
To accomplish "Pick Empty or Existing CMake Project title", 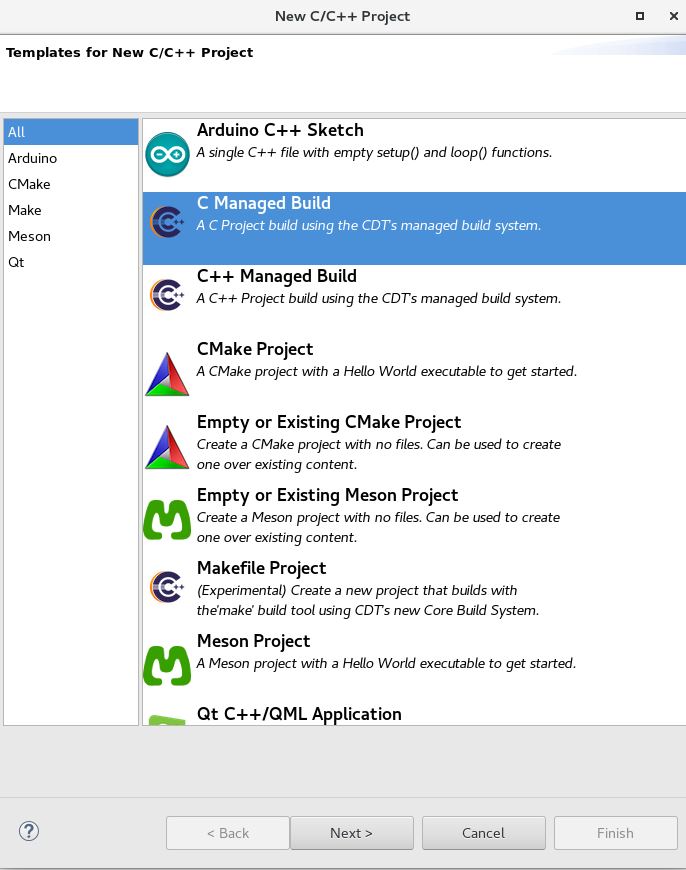I will [329, 422].
